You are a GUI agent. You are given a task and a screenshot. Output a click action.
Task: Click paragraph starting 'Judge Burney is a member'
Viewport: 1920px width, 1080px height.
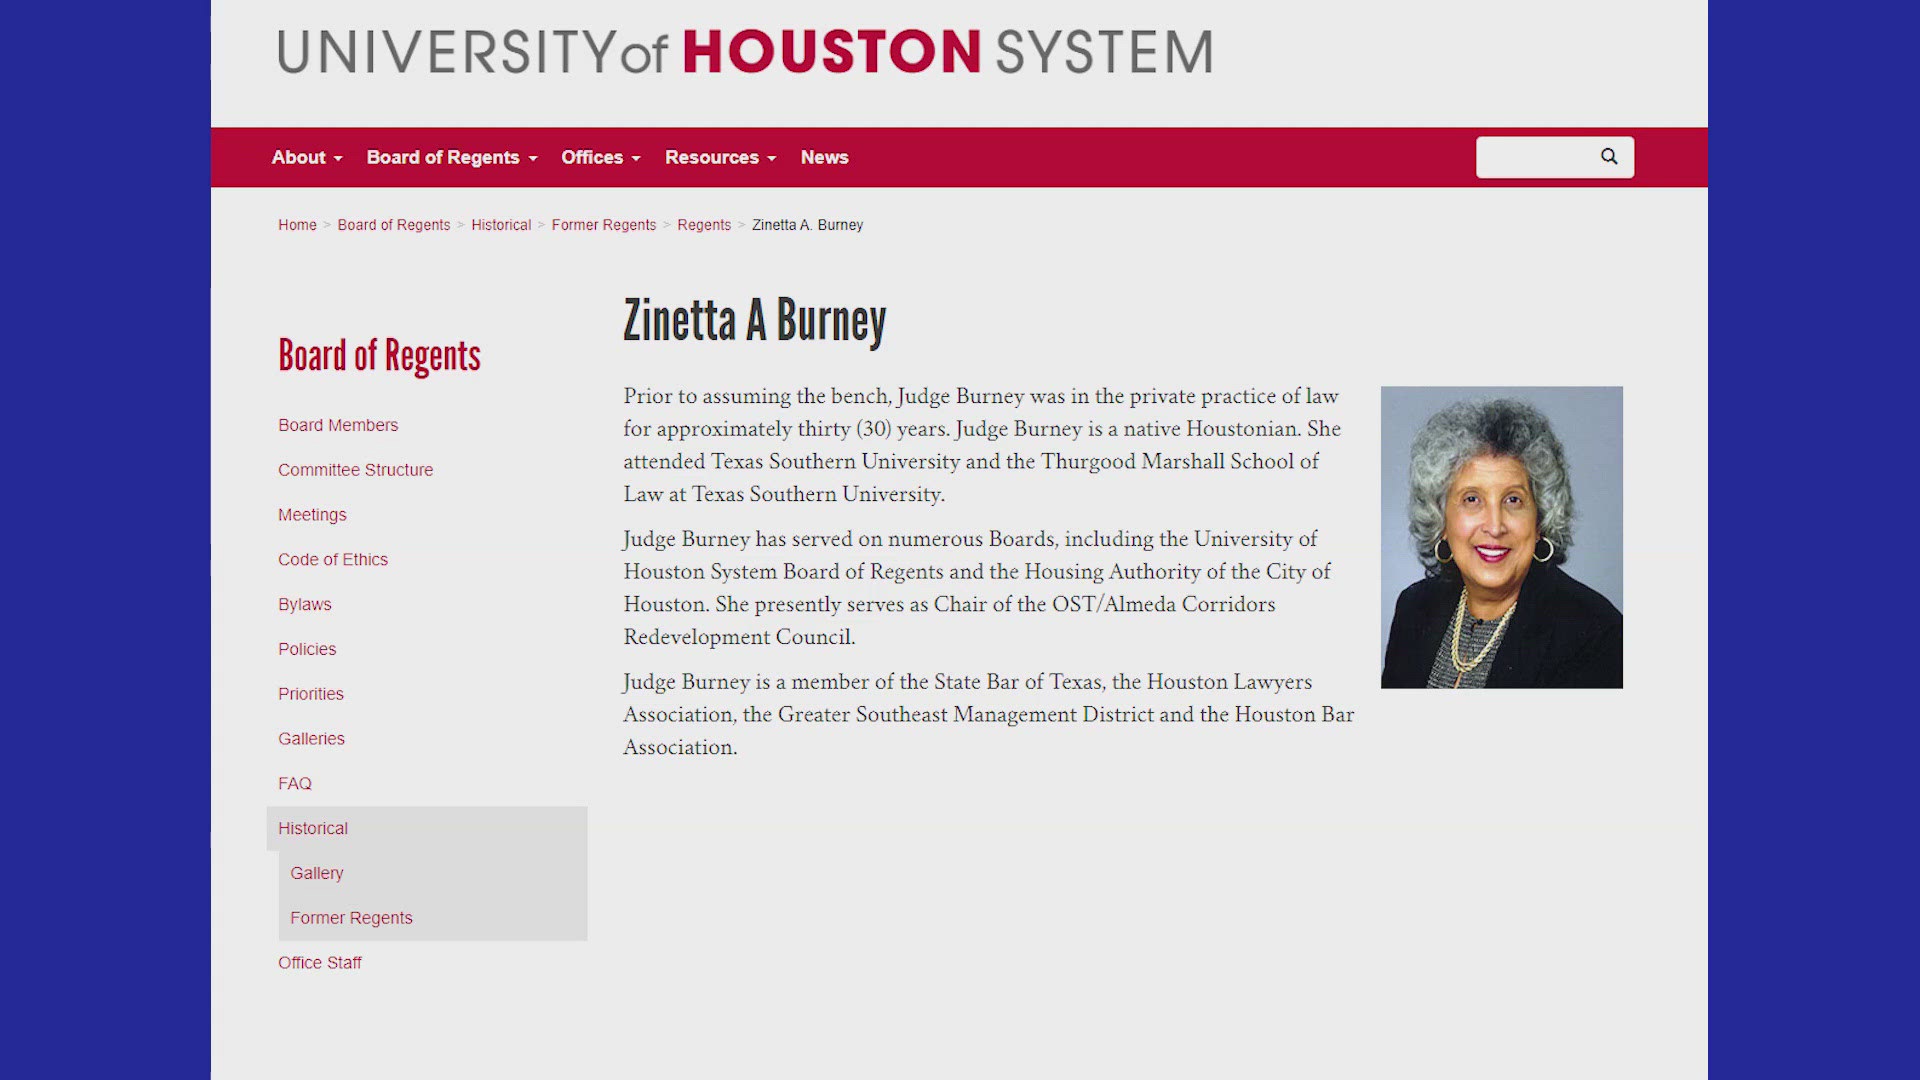pyautogui.click(x=989, y=714)
